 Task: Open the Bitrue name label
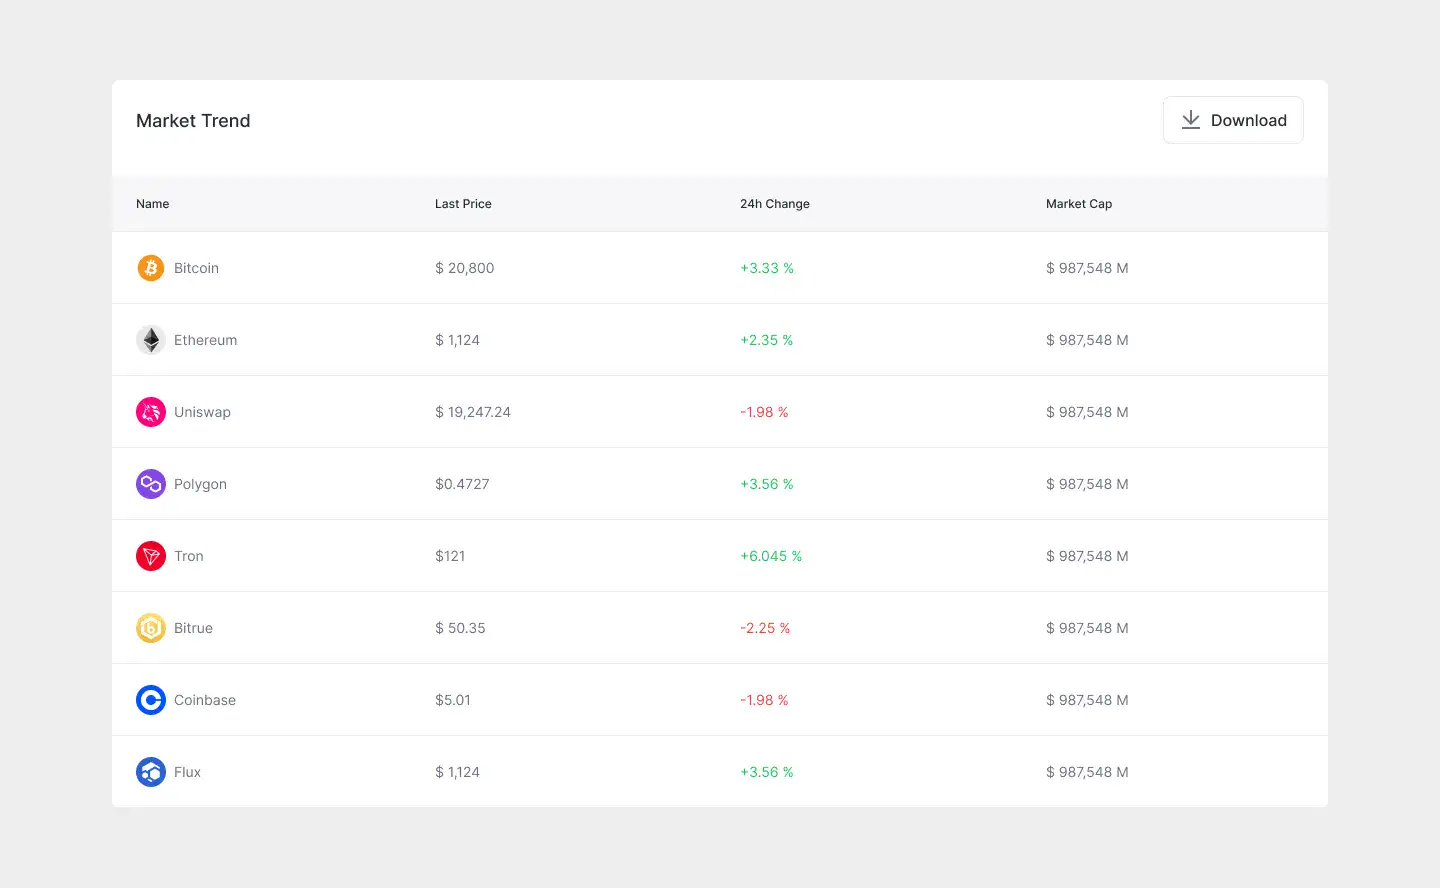[x=193, y=628]
